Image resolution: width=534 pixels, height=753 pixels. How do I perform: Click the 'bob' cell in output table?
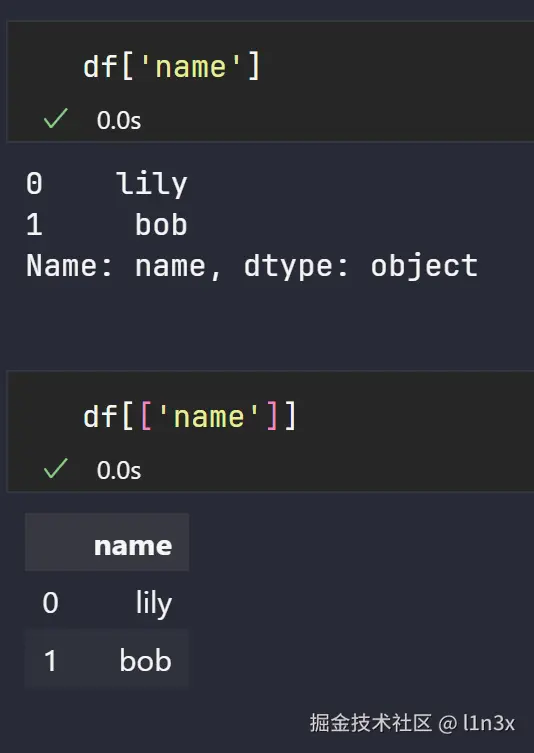146,660
